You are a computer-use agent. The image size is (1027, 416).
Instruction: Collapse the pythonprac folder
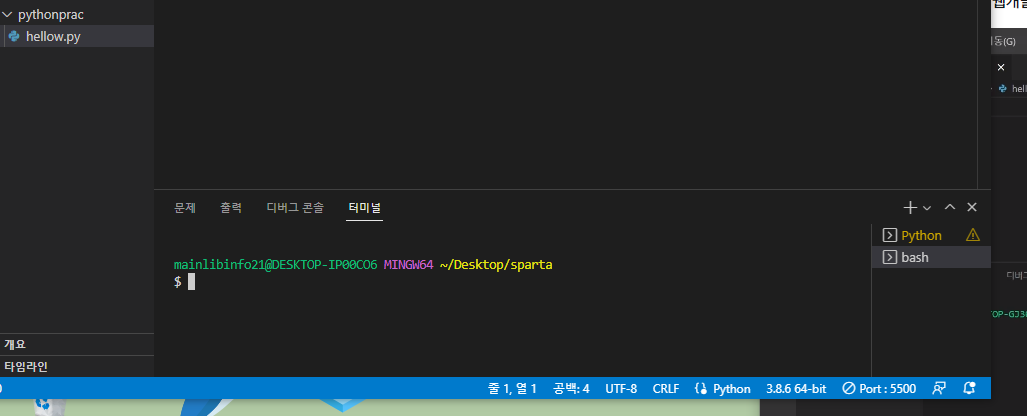point(43,14)
